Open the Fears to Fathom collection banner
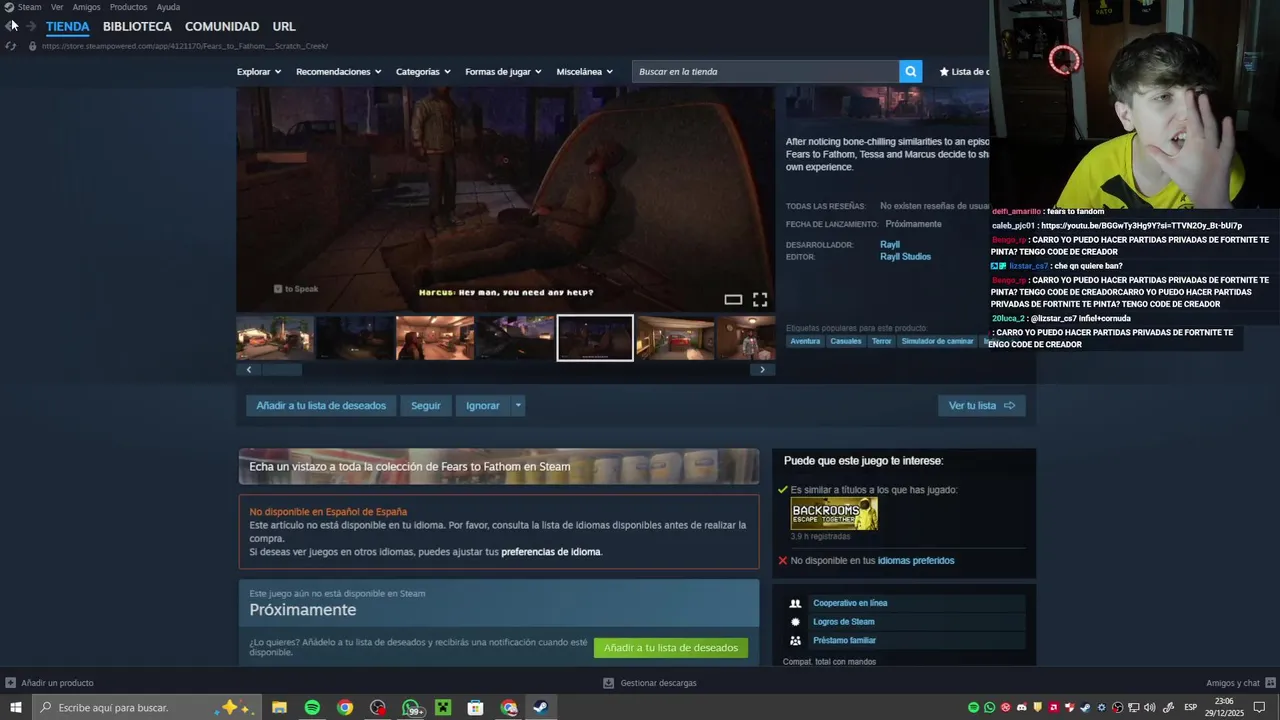The width and height of the screenshot is (1280, 720). pos(499,466)
